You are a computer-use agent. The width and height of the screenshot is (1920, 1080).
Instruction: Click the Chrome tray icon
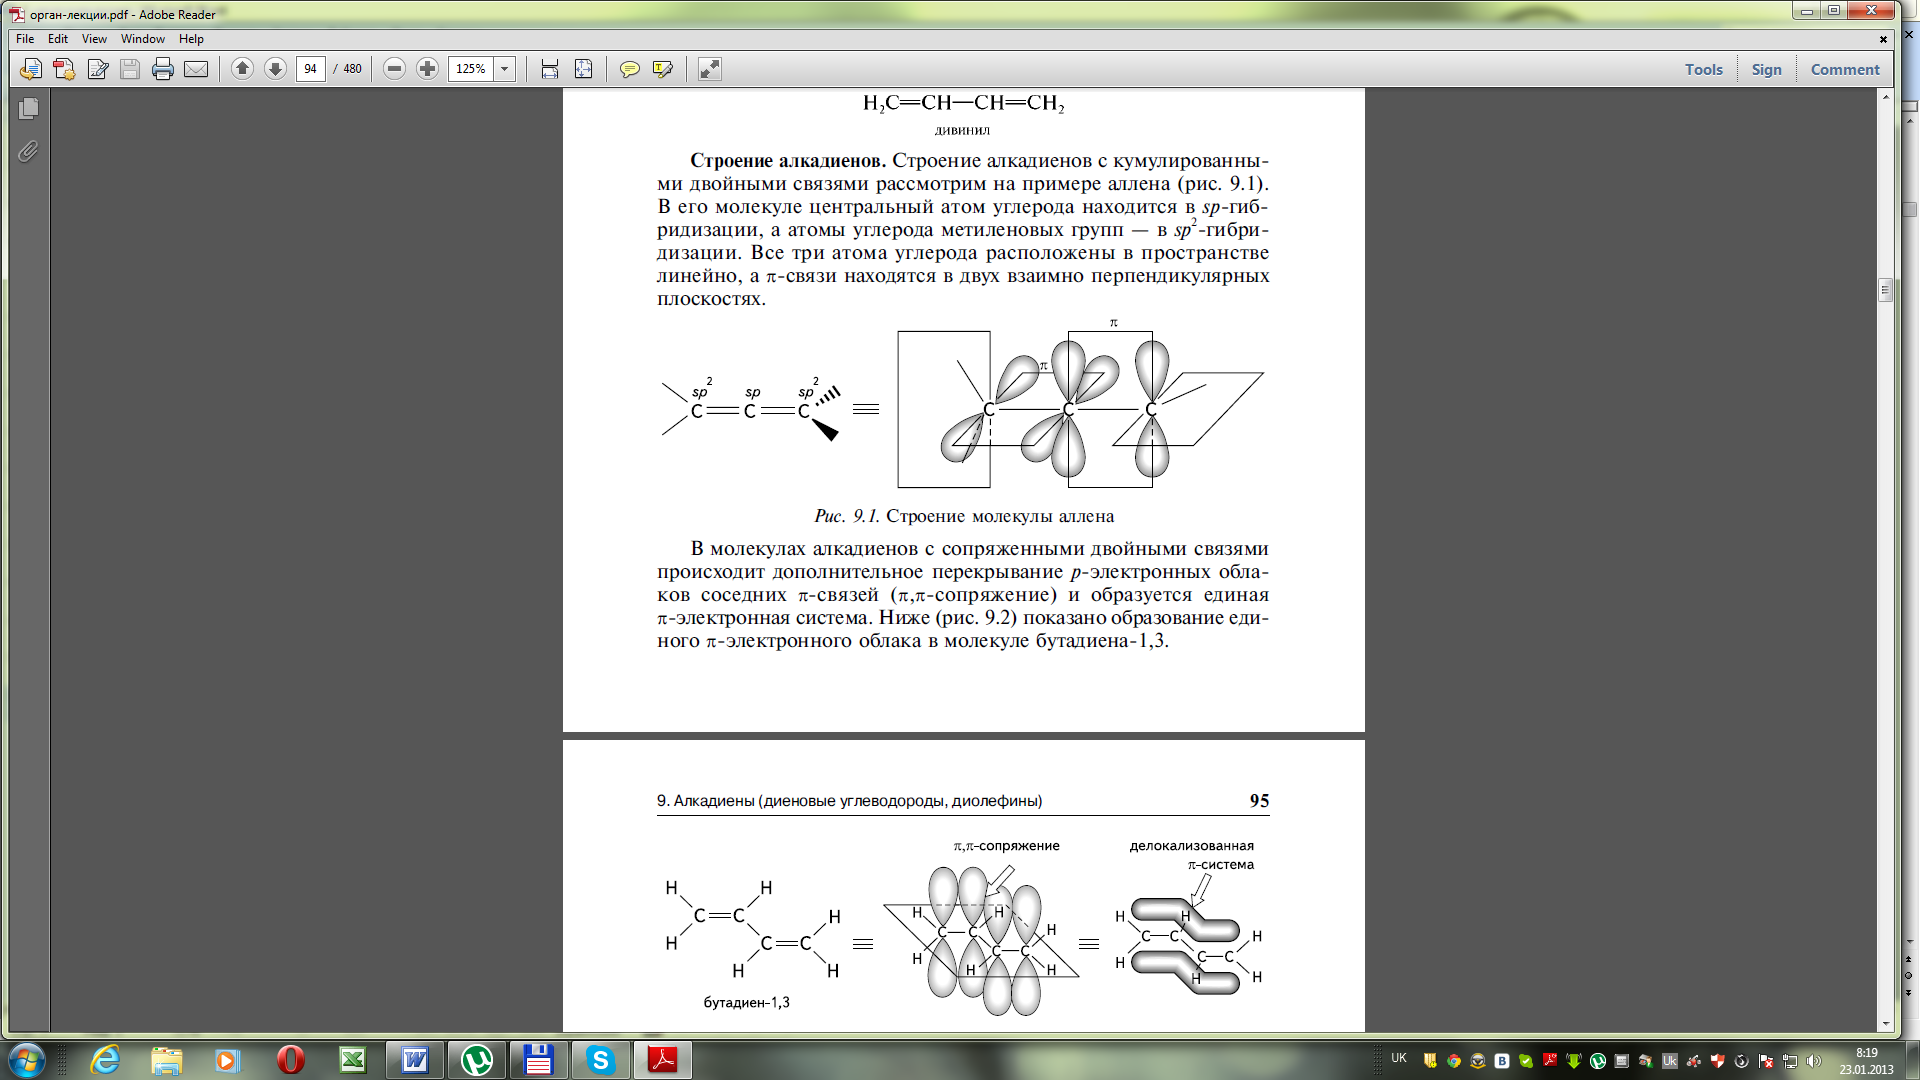point(1454,1061)
